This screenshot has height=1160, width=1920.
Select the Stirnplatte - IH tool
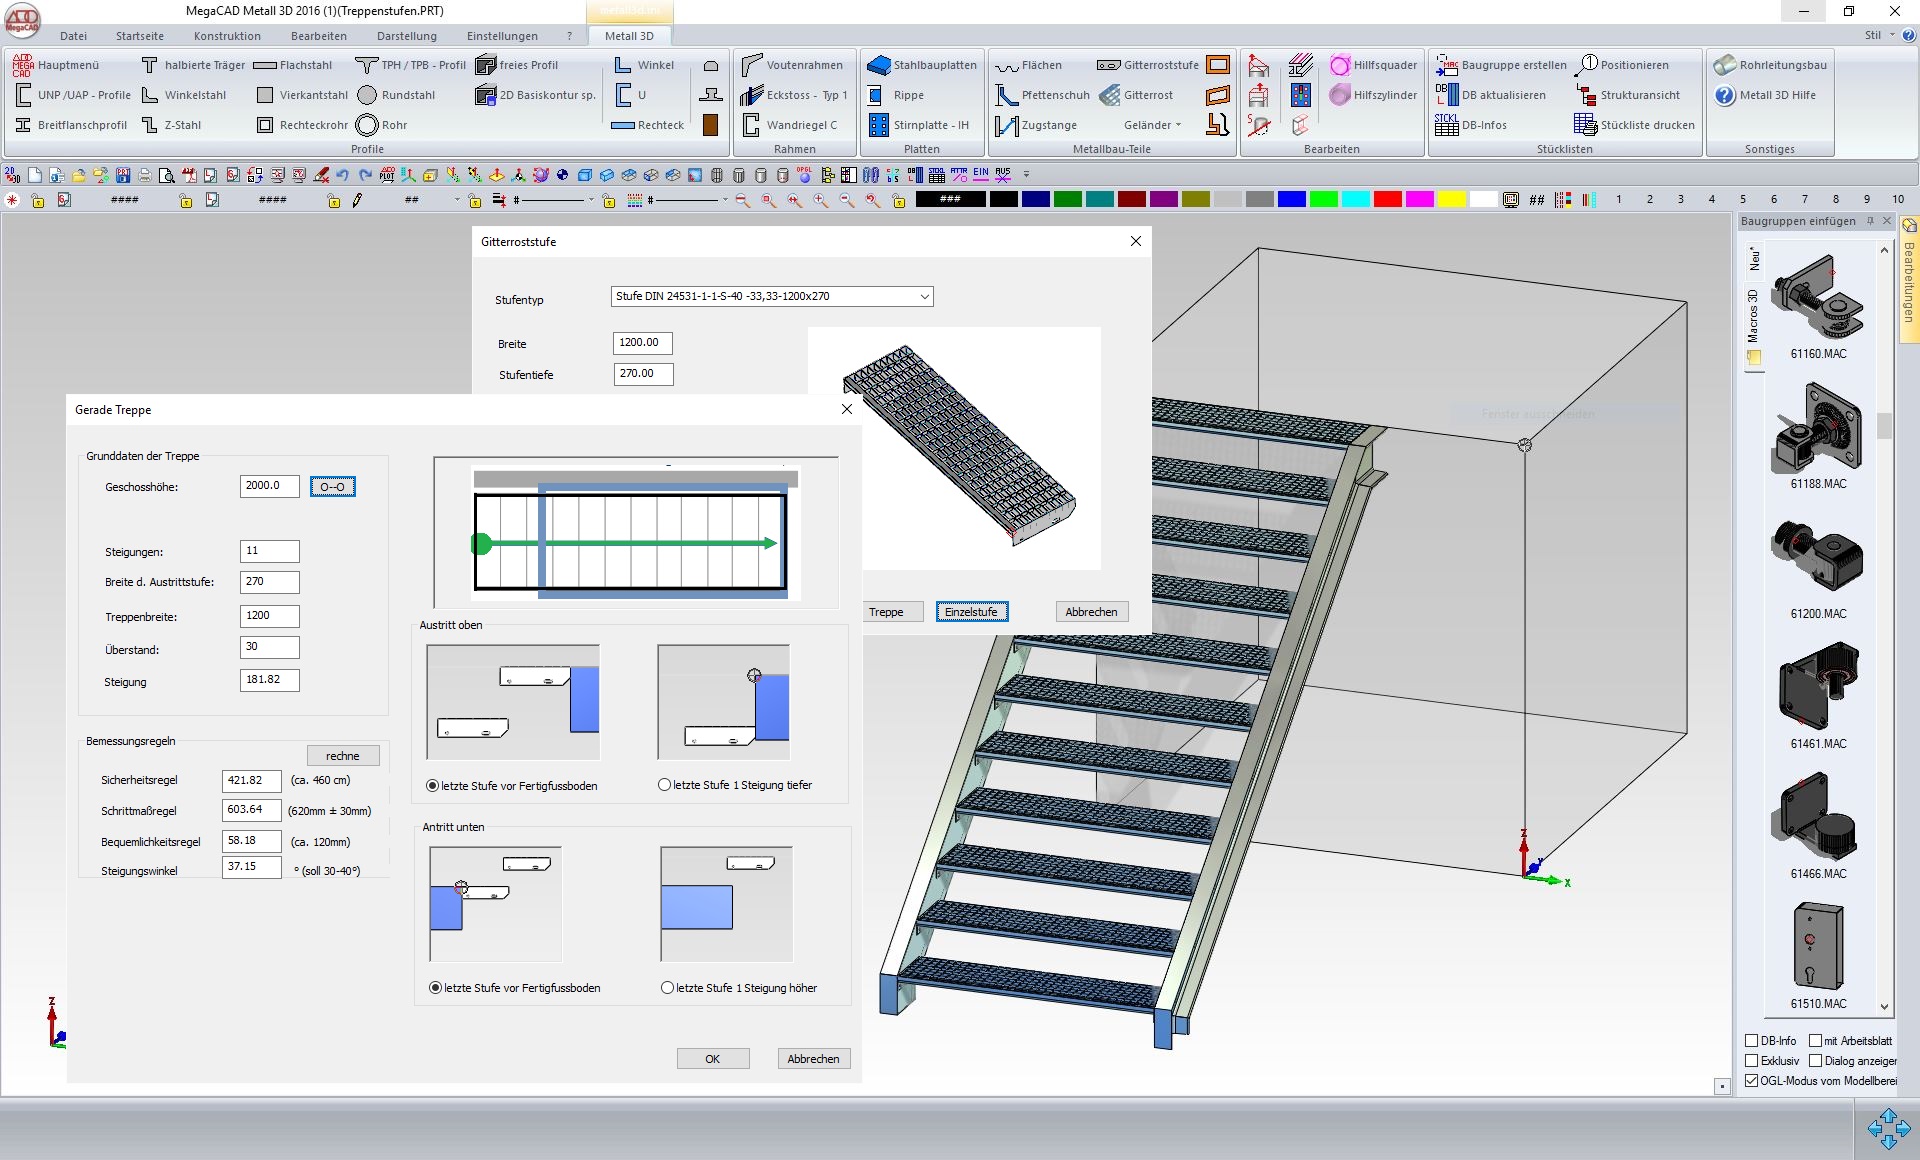point(919,125)
